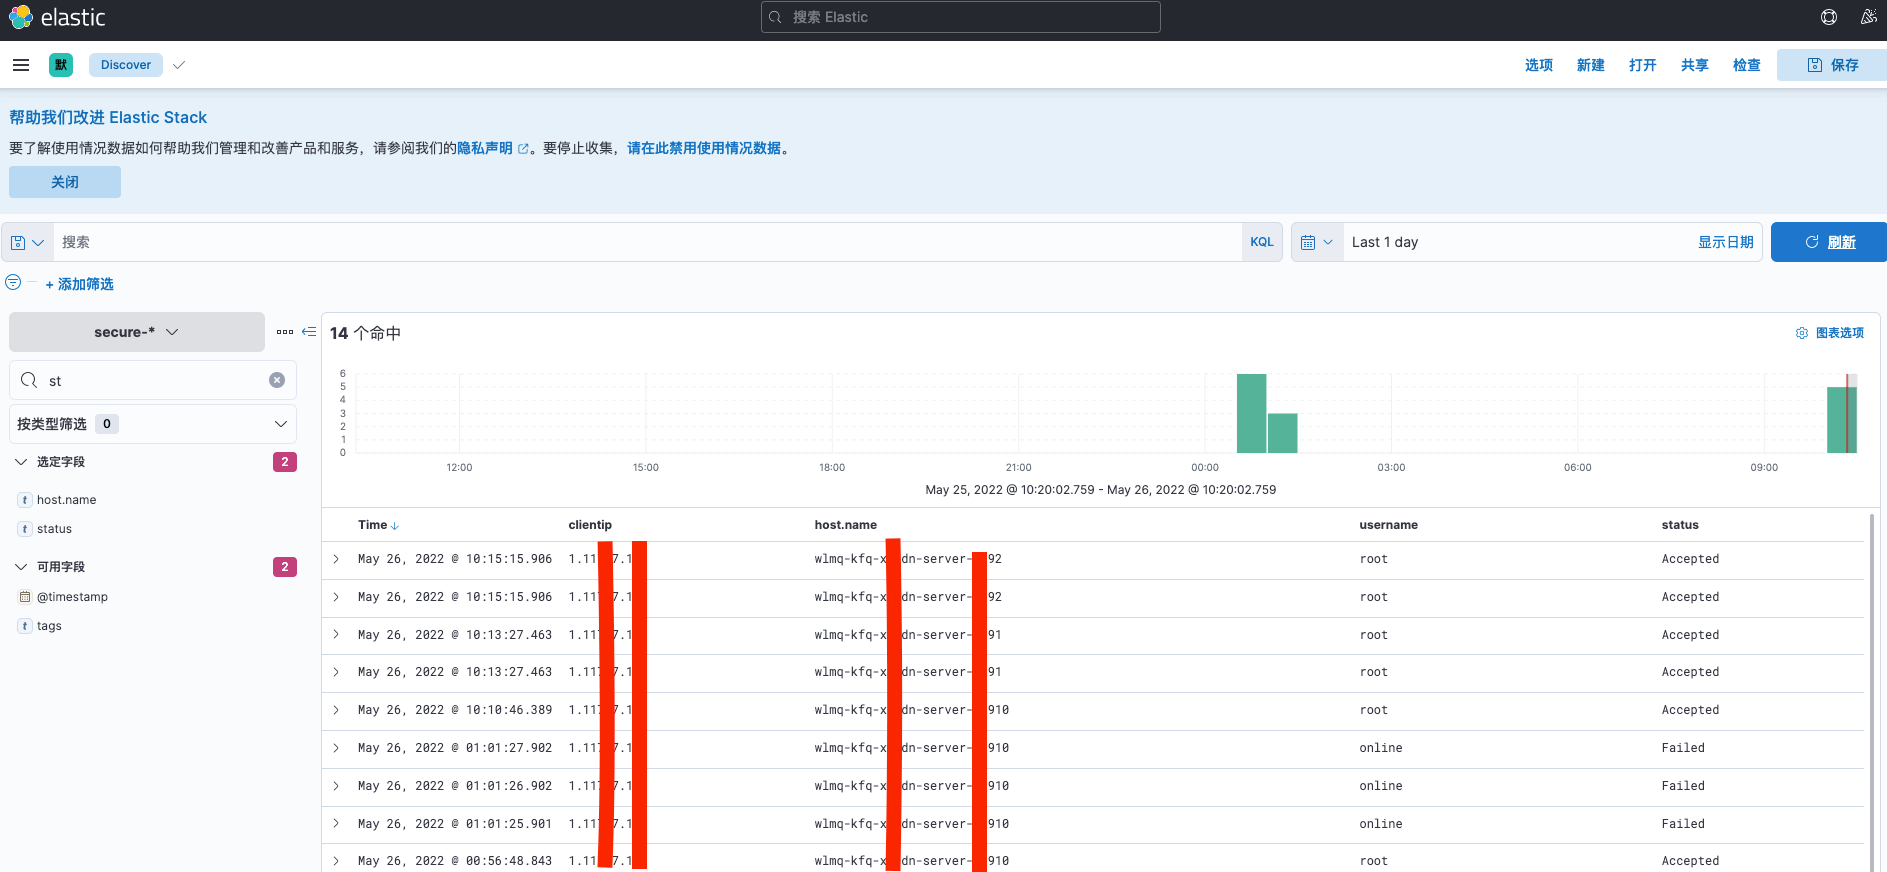
Task: Click the host.name field type icon
Action: click(25, 500)
